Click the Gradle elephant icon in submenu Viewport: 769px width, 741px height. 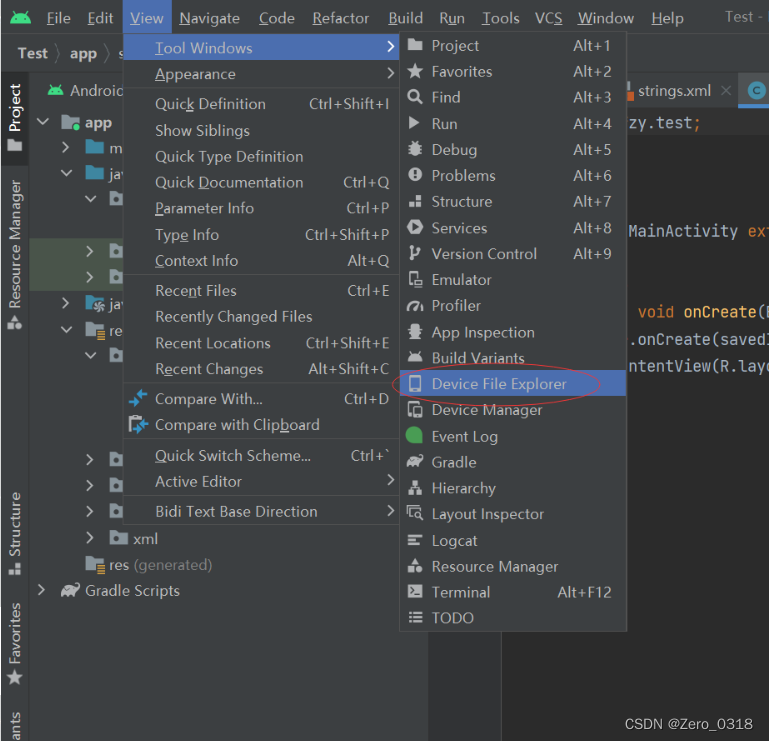[415, 461]
